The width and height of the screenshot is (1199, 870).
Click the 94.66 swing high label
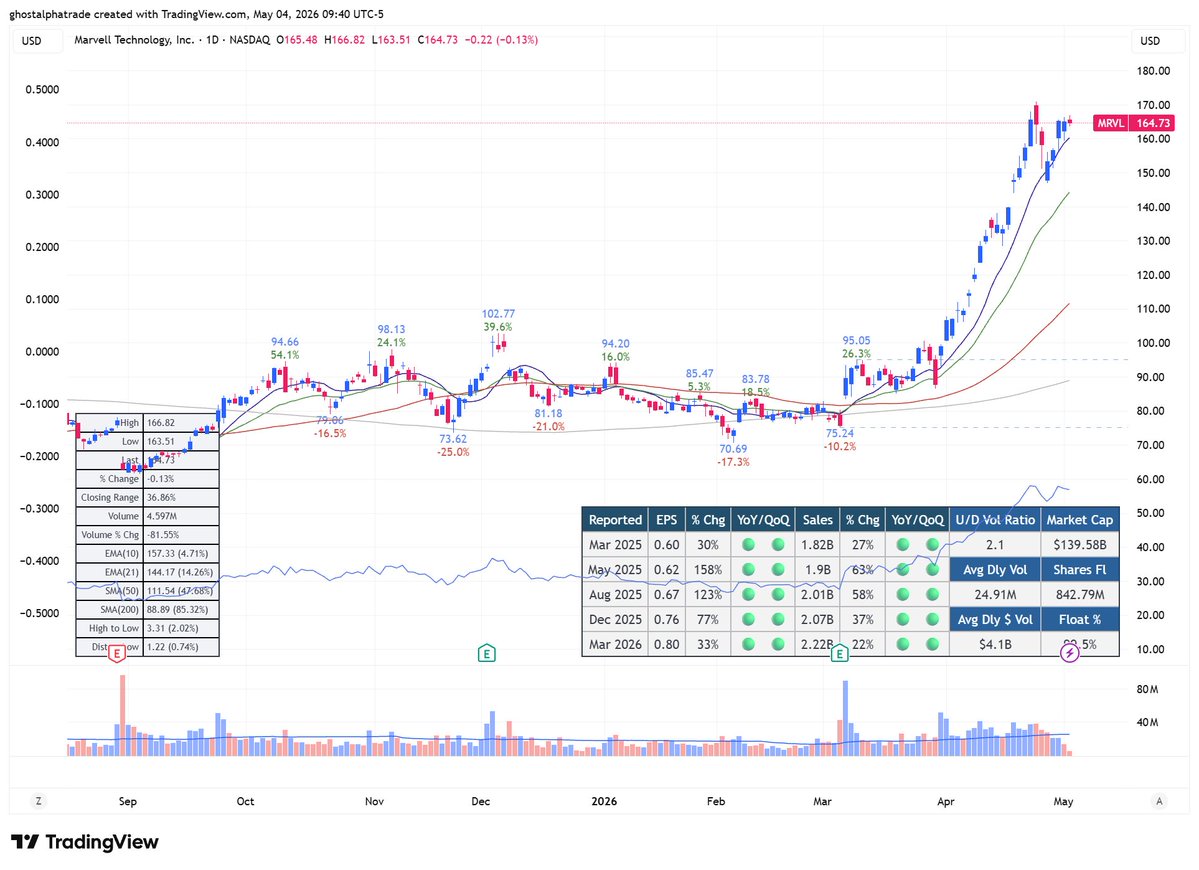284,342
